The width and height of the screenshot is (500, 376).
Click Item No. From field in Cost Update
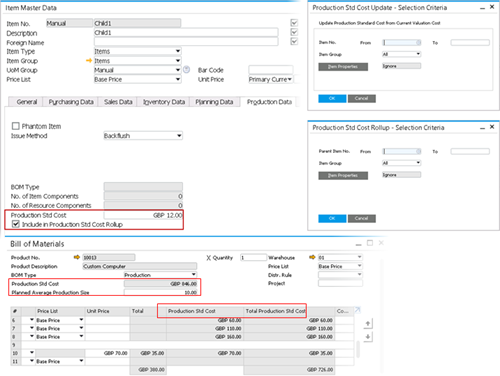pyautogui.click(x=402, y=42)
